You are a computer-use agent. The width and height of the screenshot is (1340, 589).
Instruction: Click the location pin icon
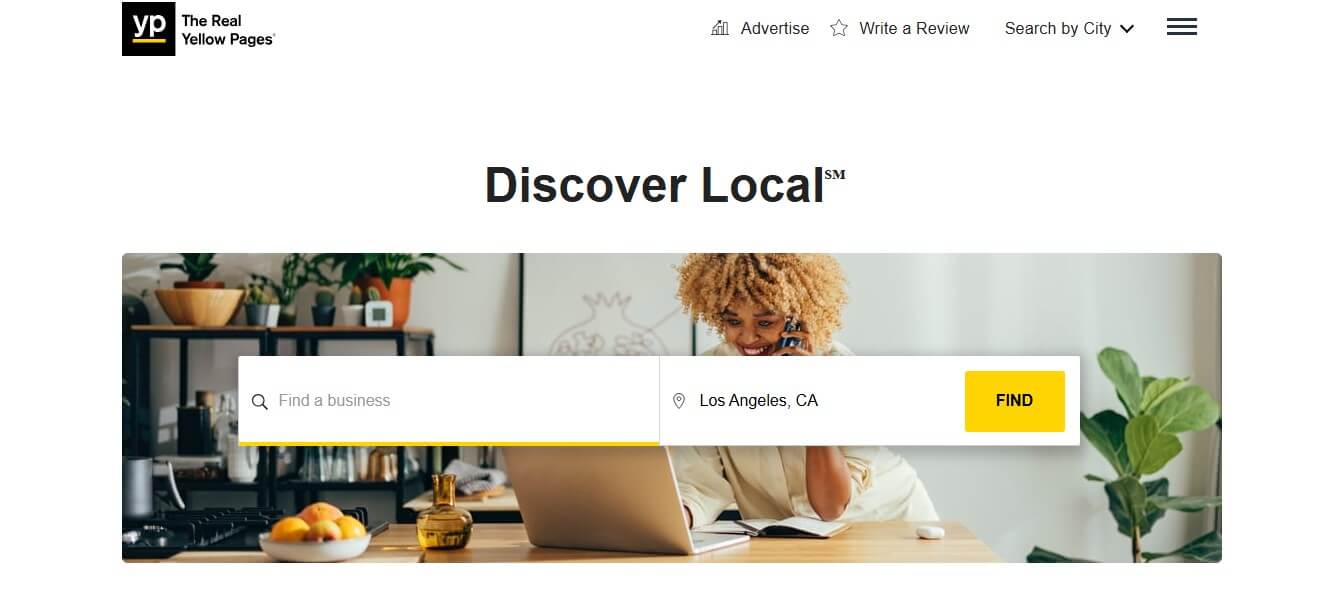(x=679, y=401)
